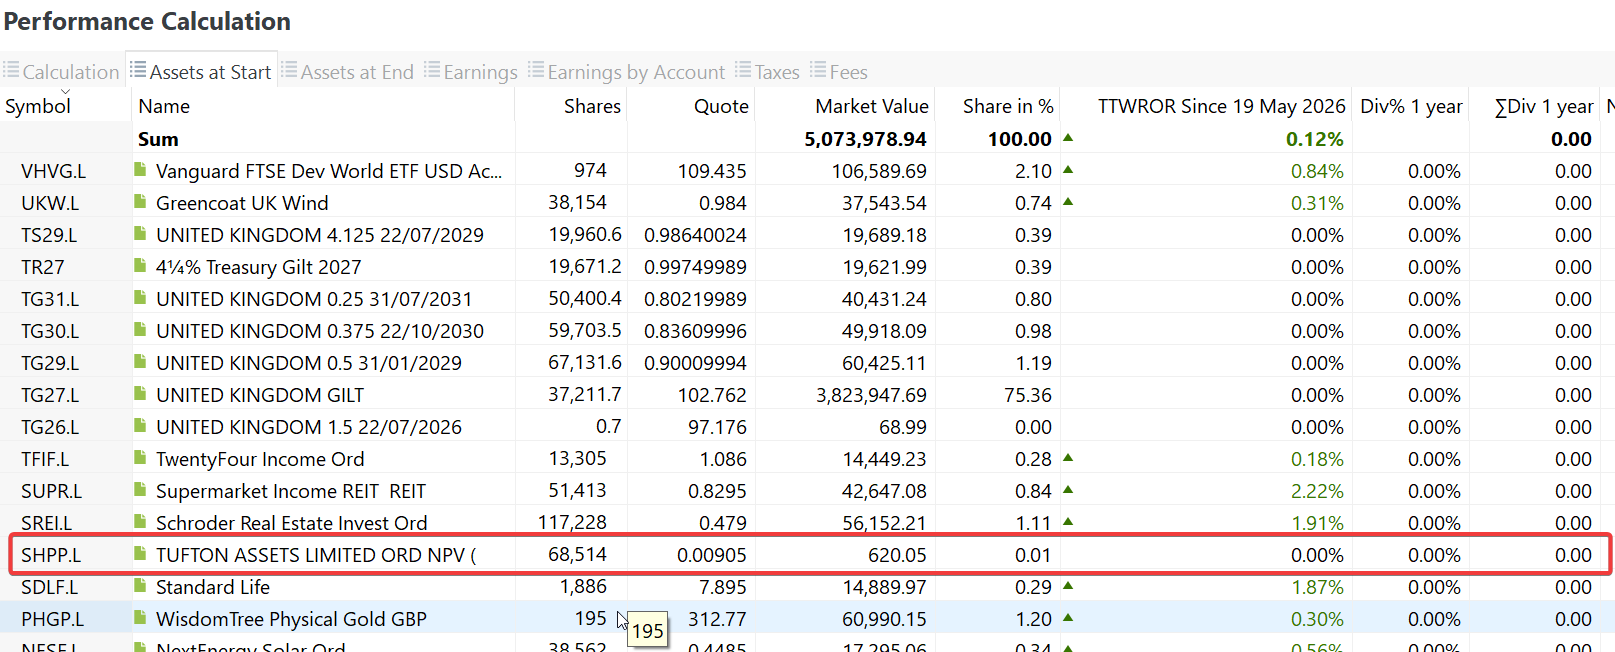Sort by the Shares column header
The width and height of the screenshot is (1615, 652).
pyautogui.click(x=592, y=106)
